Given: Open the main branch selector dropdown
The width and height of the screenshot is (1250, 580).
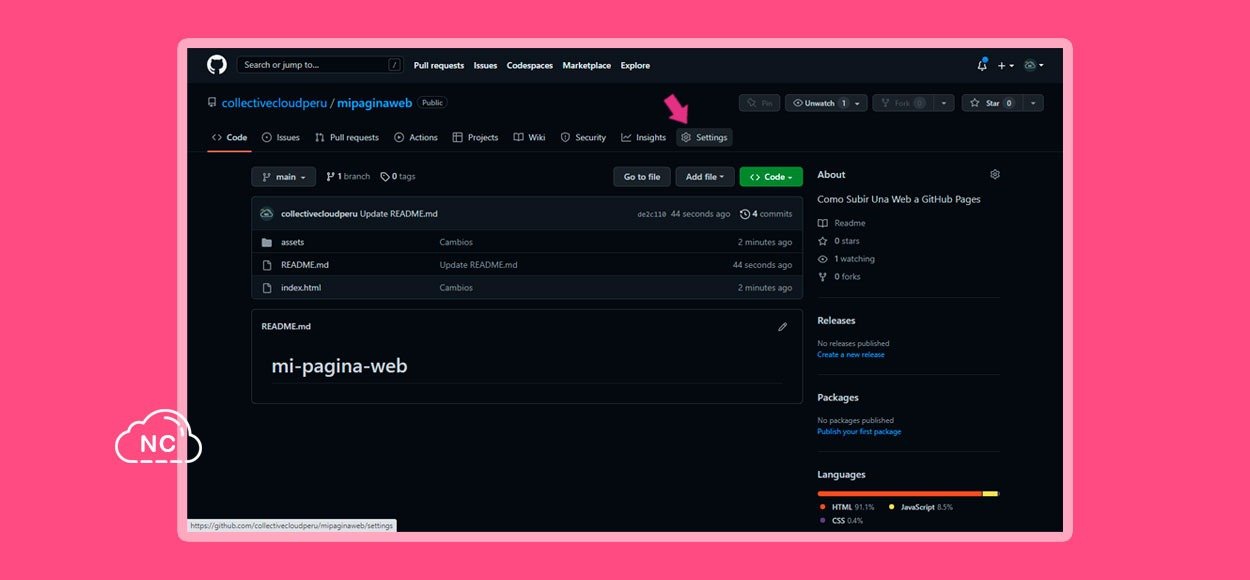Looking at the screenshot, I should point(283,177).
